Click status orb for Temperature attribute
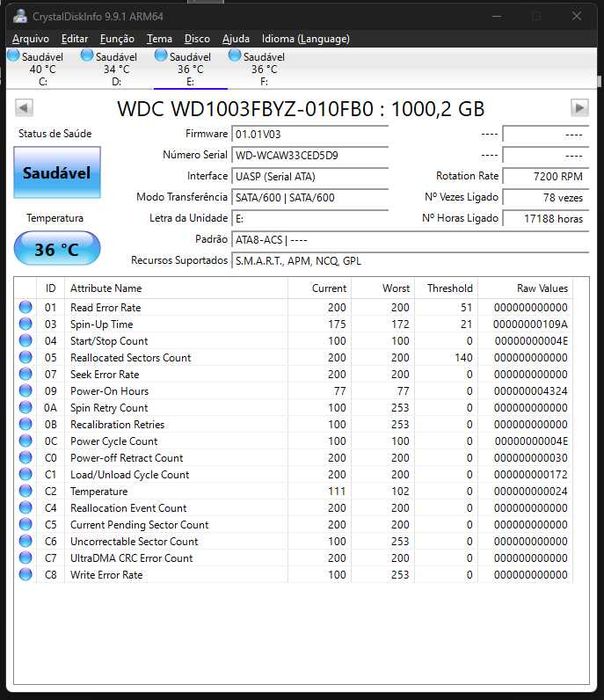This screenshot has height=700, width=604. pyautogui.click(x=25, y=491)
